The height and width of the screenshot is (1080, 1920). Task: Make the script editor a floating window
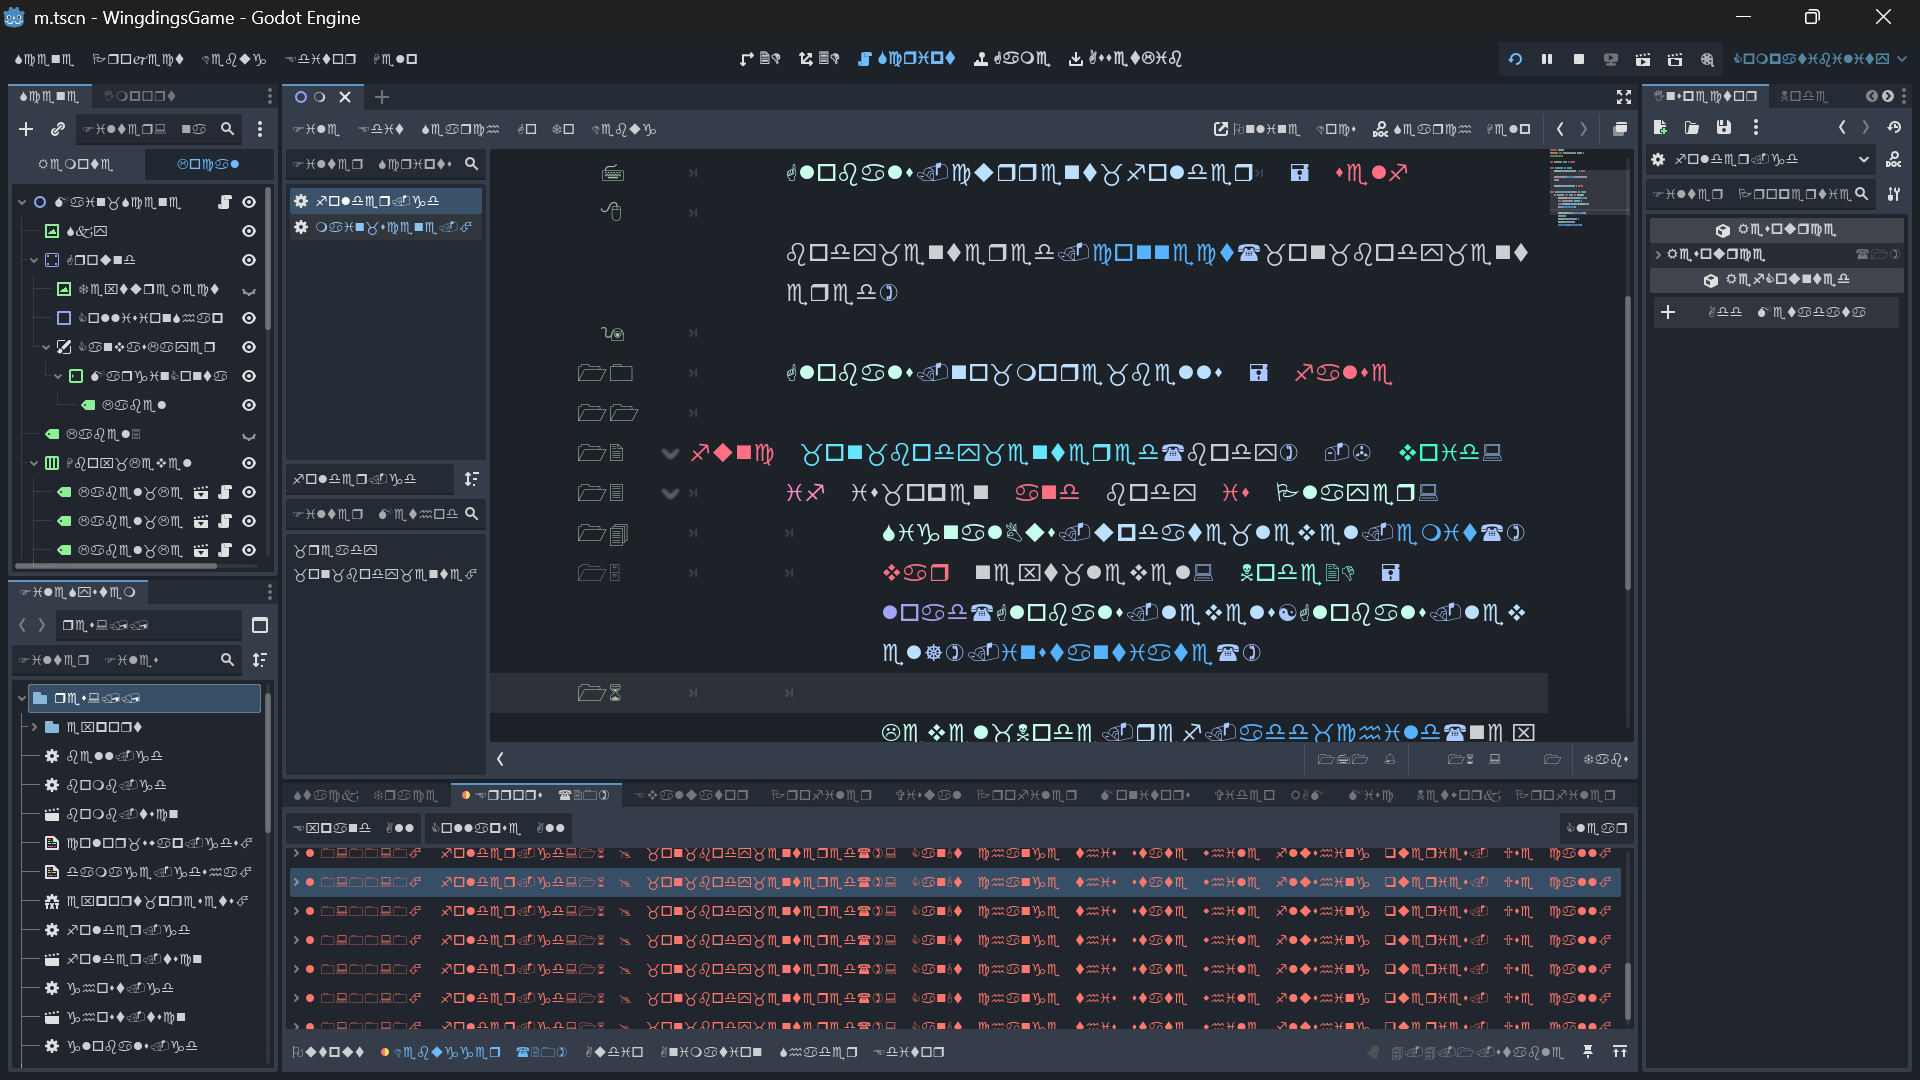tap(1620, 129)
